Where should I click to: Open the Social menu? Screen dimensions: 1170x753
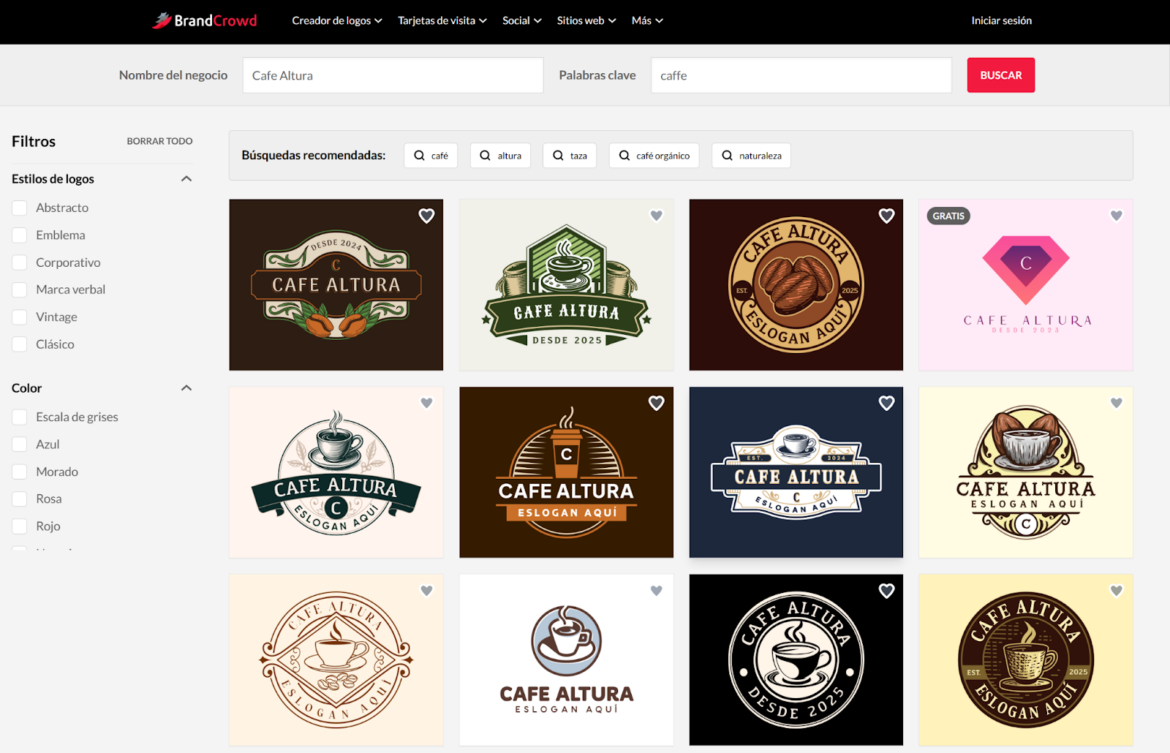pos(521,20)
